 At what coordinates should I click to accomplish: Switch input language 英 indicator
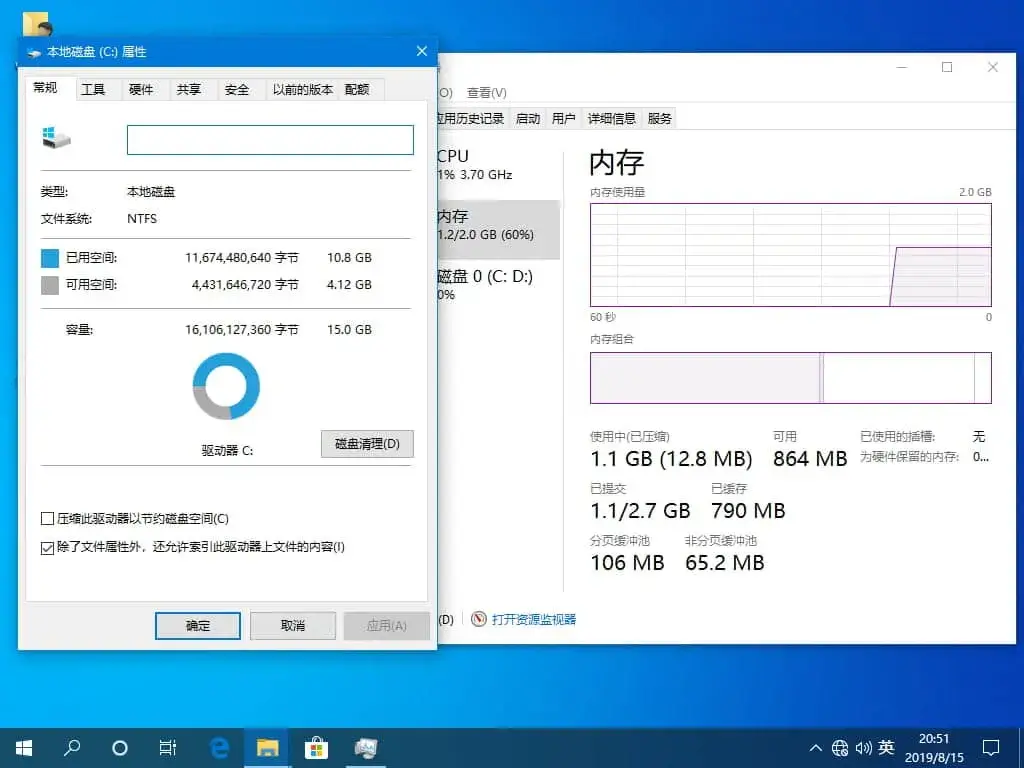pos(886,747)
